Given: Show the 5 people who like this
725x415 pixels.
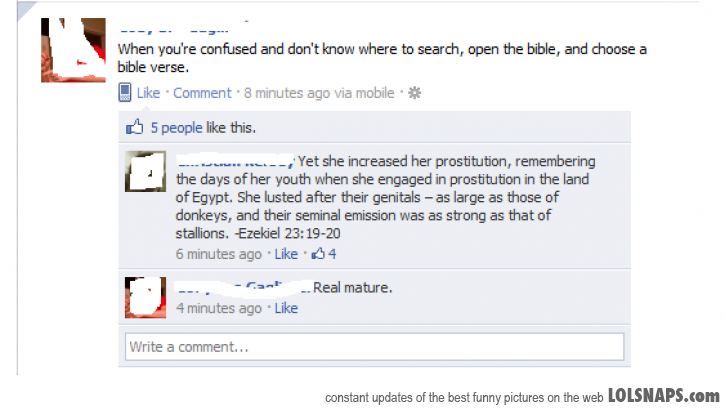Looking at the screenshot, I should click(x=176, y=128).
